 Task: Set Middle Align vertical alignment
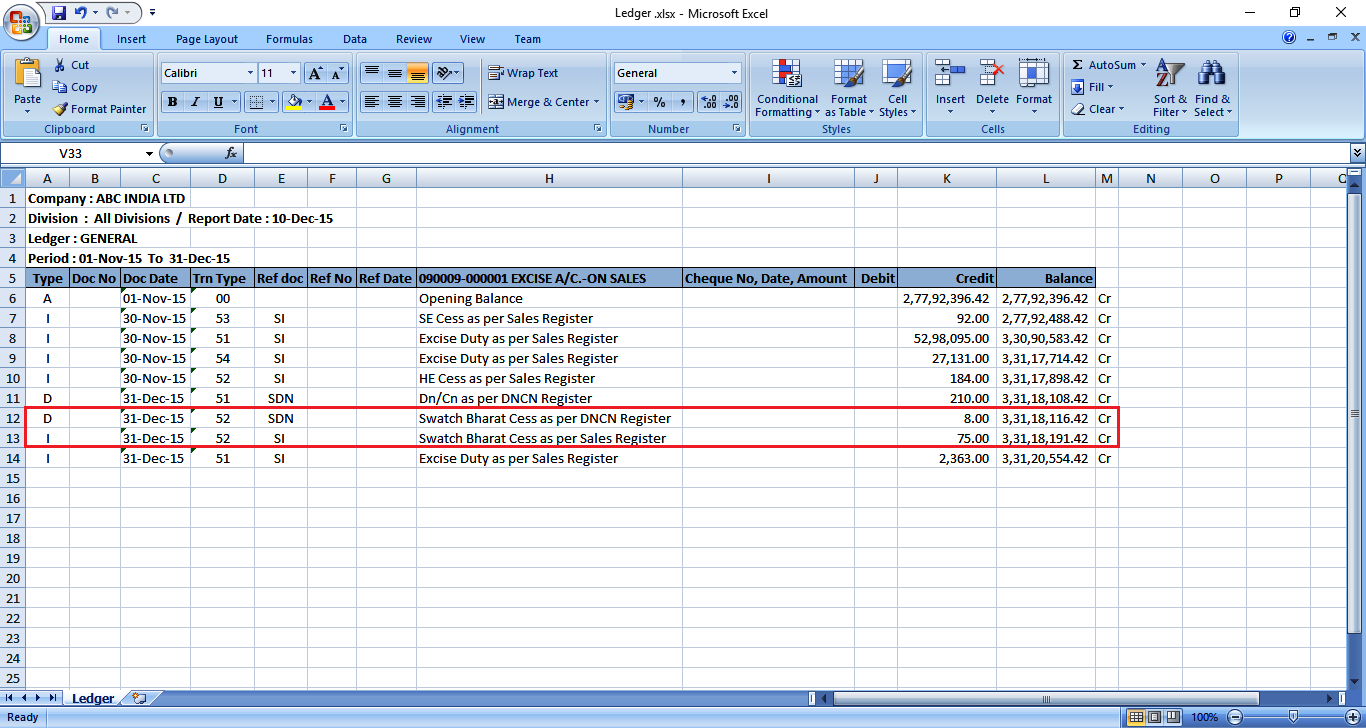pos(394,73)
